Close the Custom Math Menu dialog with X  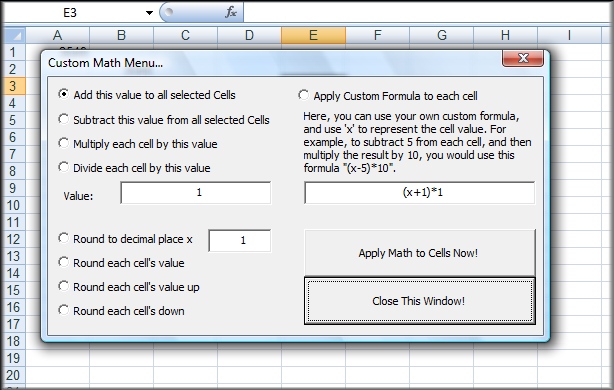(523, 58)
